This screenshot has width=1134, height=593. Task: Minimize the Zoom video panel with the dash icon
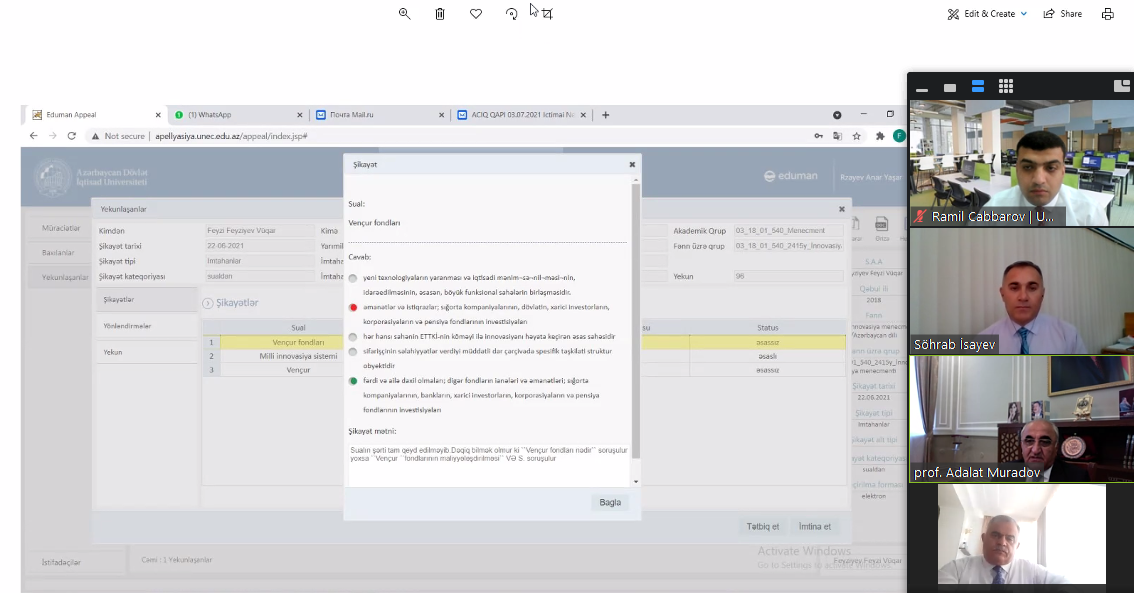[x=921, y=89]
